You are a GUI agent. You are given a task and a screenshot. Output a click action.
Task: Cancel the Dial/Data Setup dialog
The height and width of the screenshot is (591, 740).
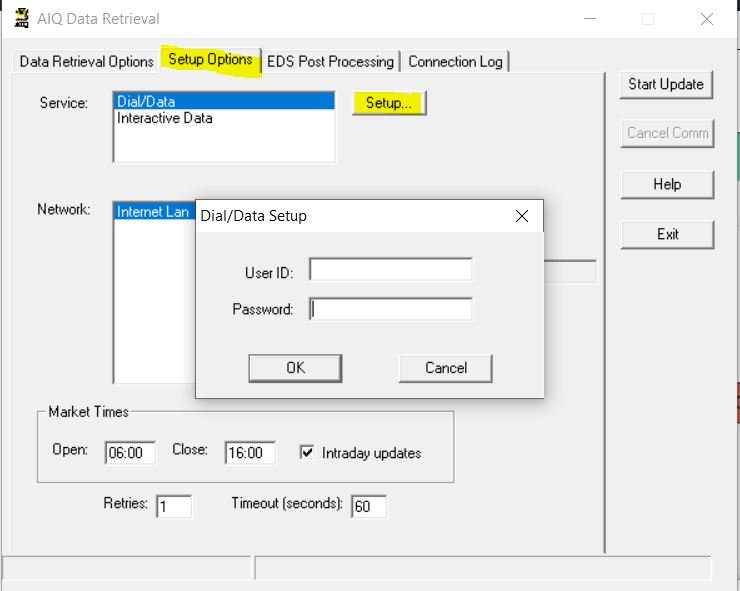coord(445,367)
